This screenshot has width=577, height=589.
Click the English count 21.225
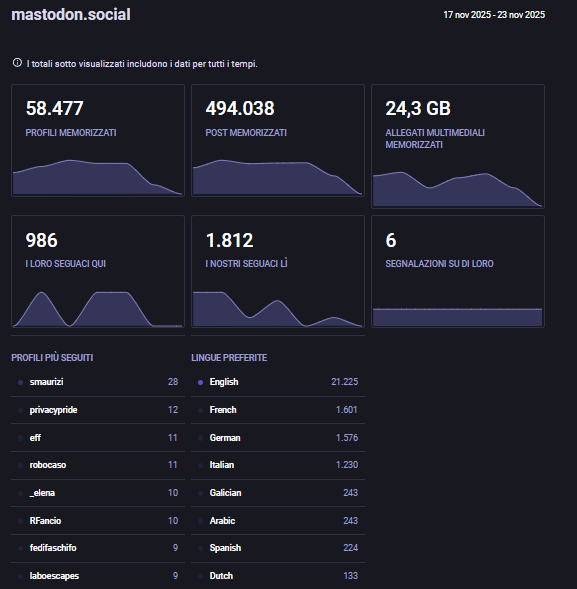click(x=344, y=382)
